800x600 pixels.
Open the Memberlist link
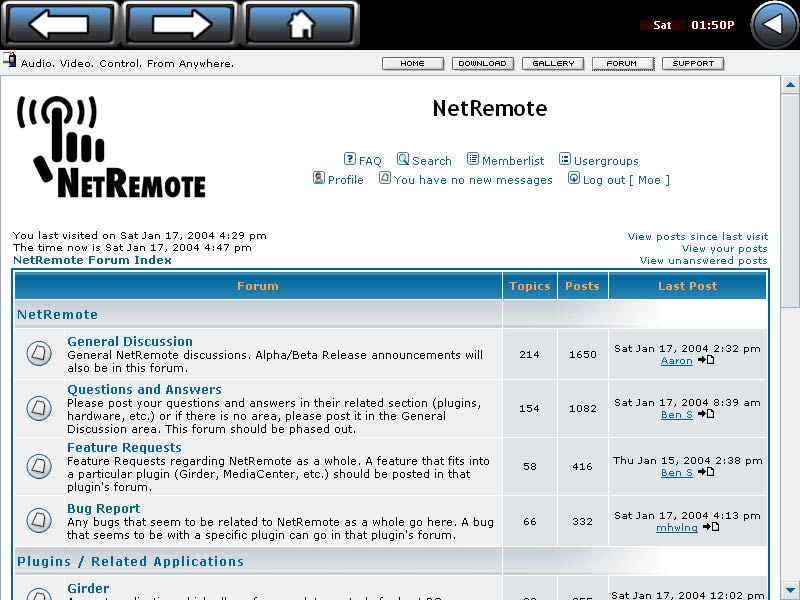coord(513,161)
